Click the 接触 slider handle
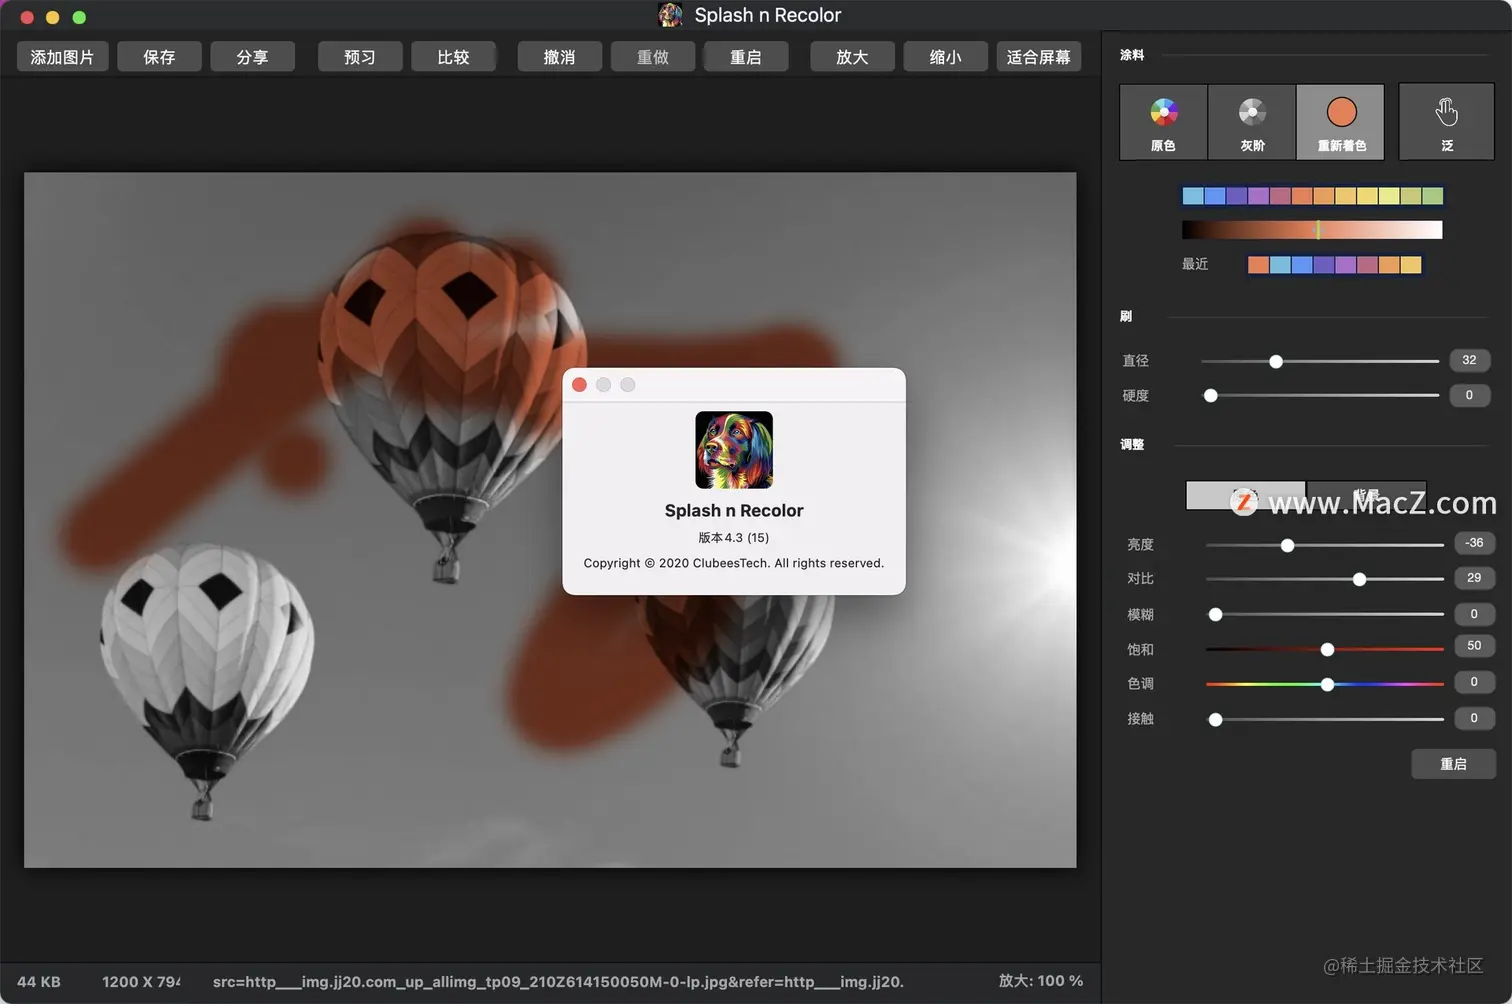1512x1004 pixels. pos(1216,719)
